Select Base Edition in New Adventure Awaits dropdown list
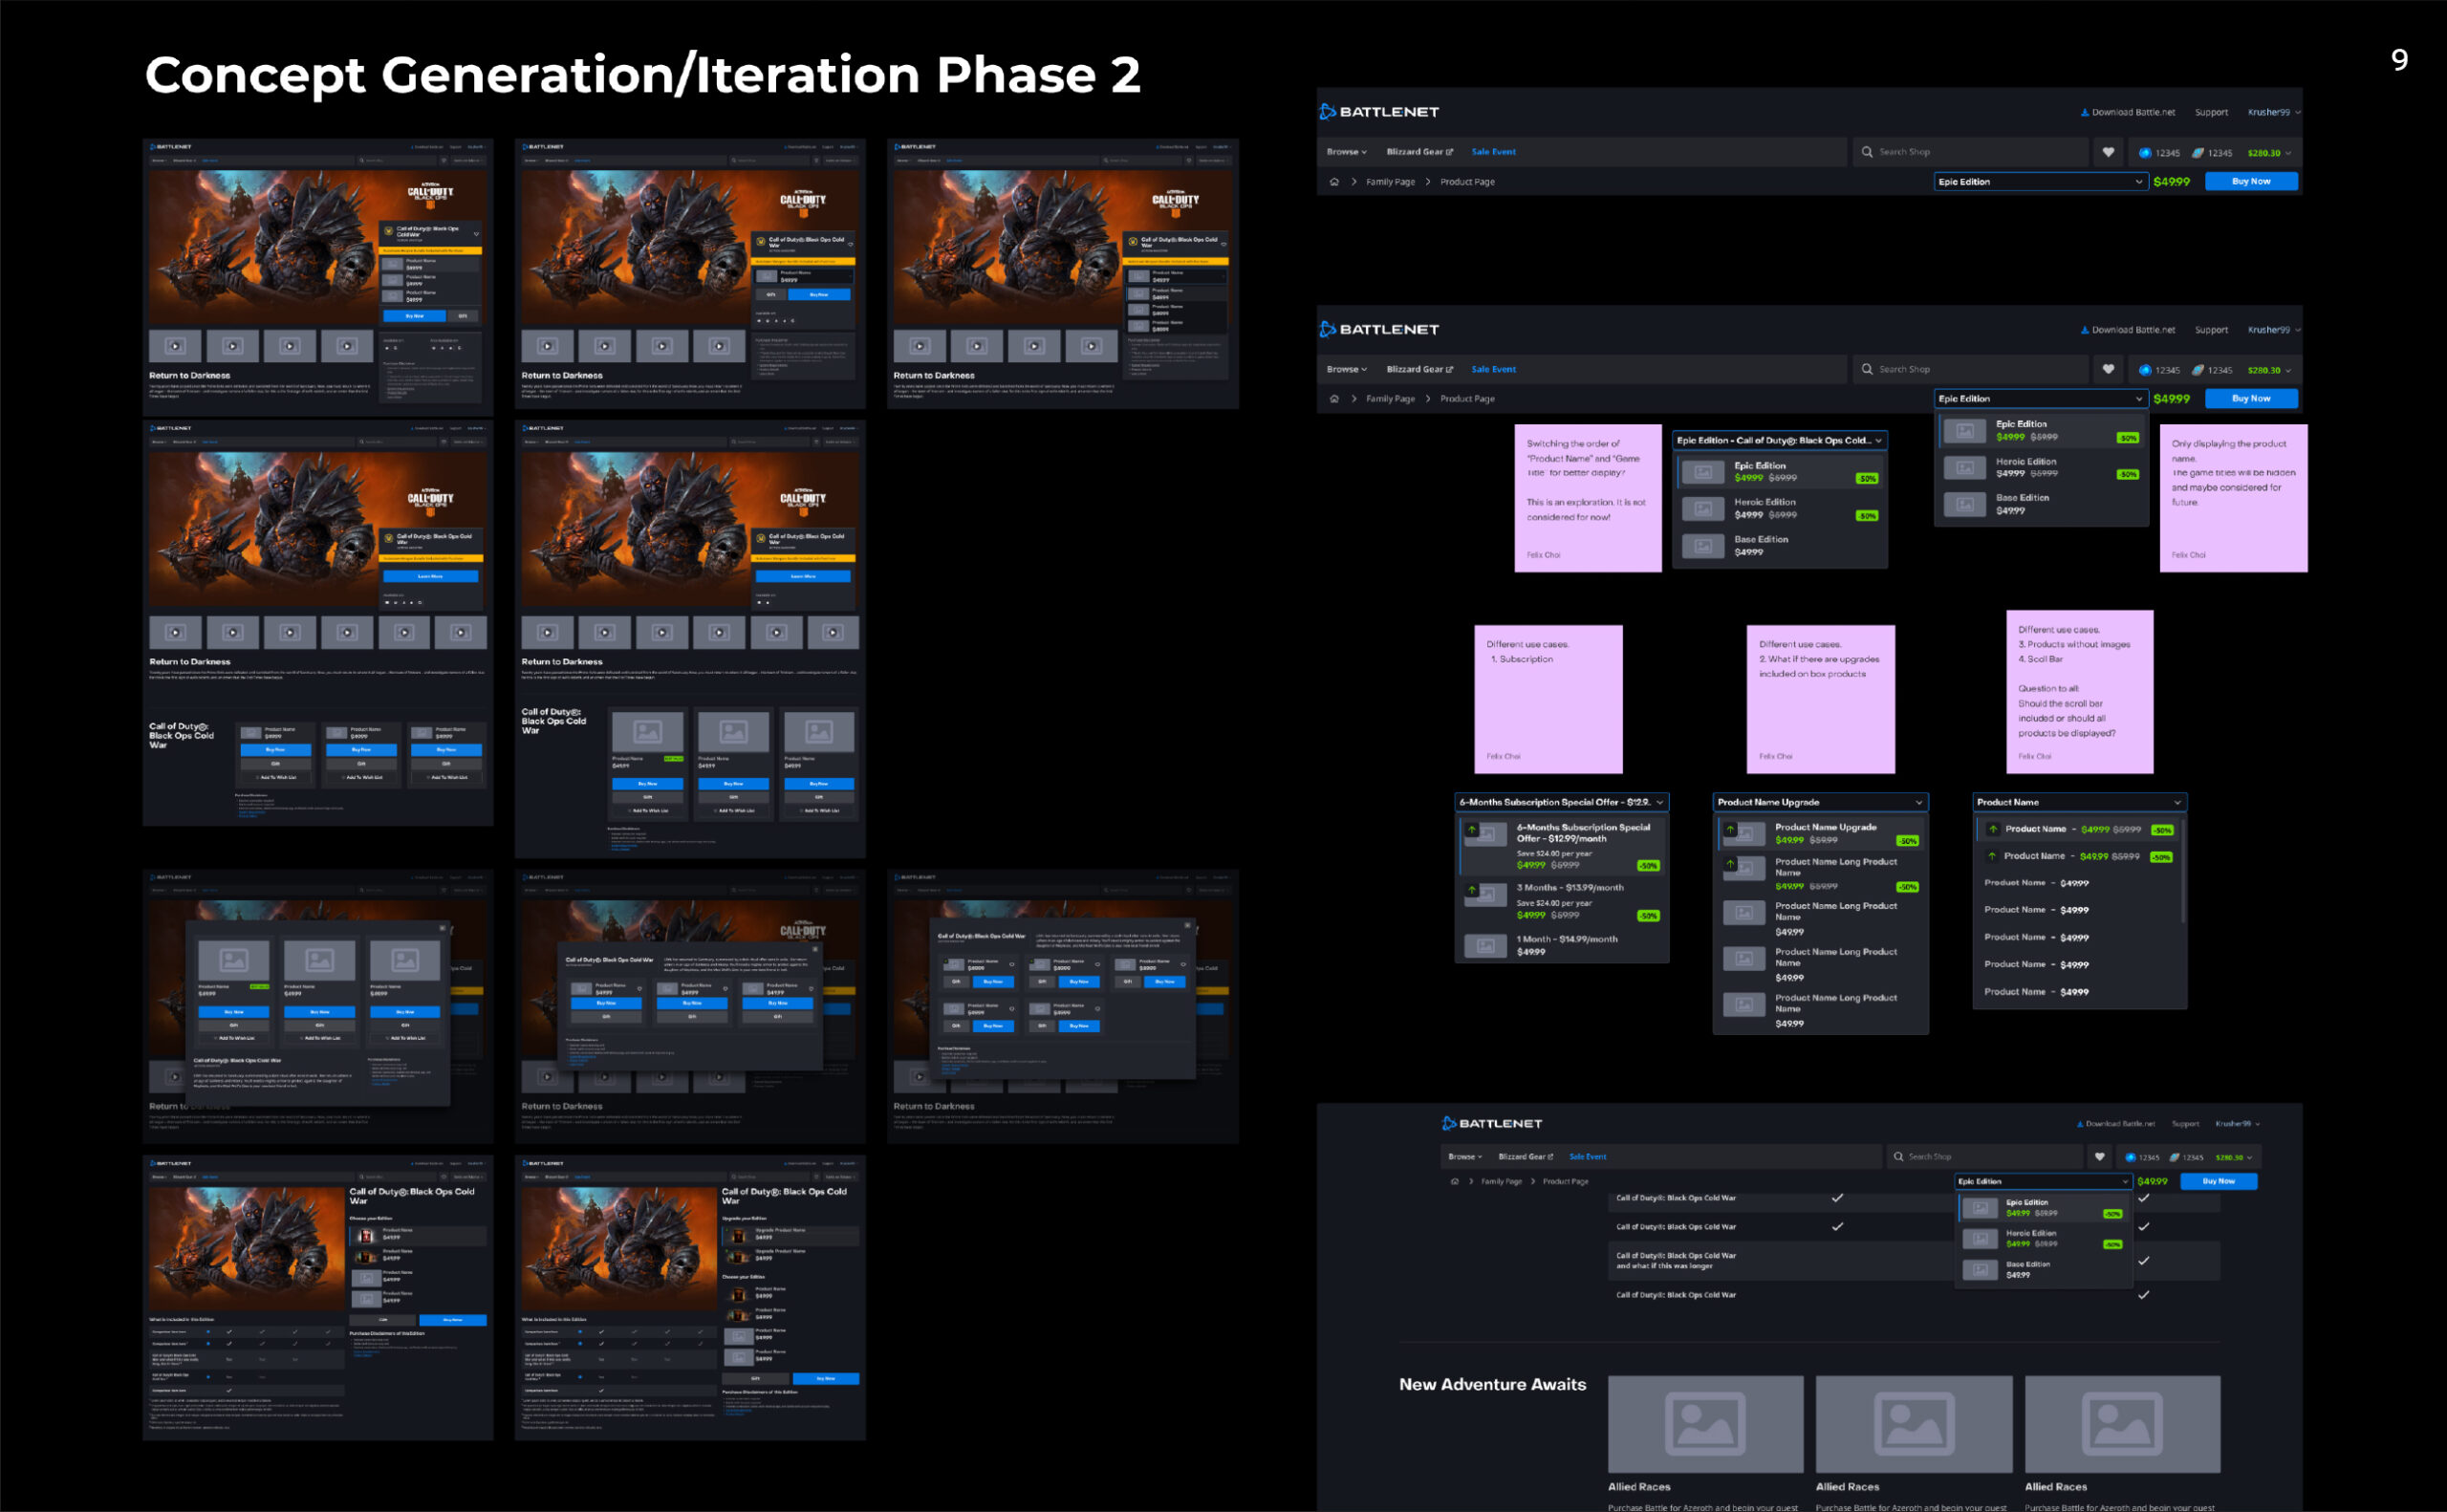2447x1512 pixels. click(2043, 1270)
